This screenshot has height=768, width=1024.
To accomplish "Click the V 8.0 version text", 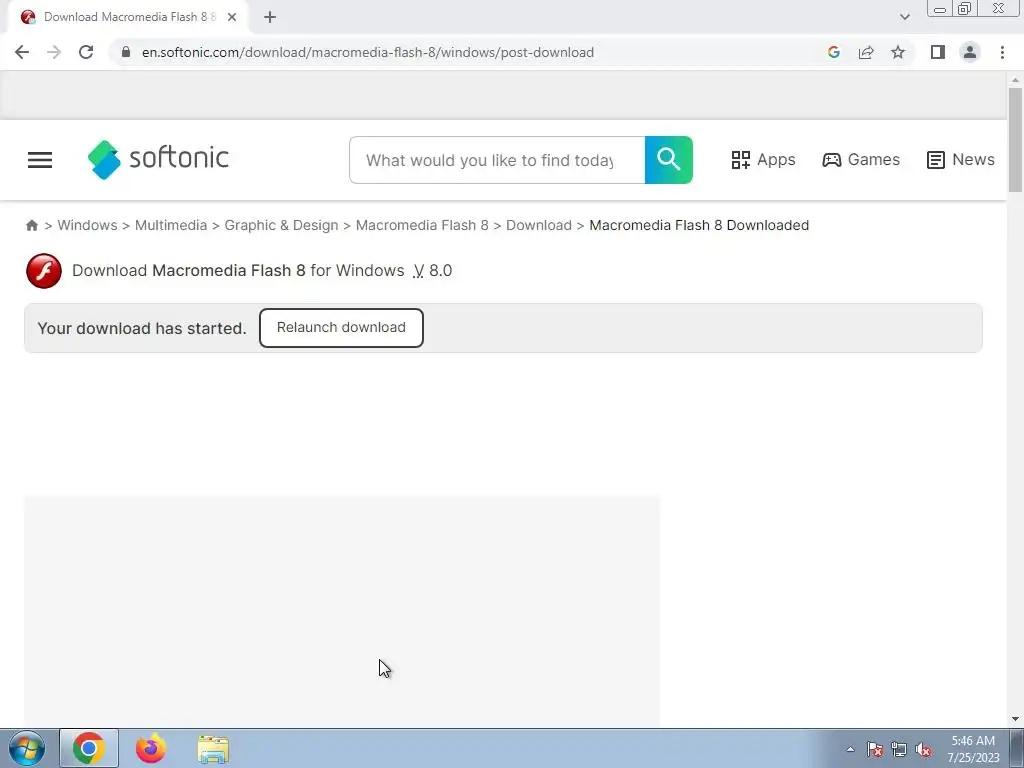I will [432, 271].
